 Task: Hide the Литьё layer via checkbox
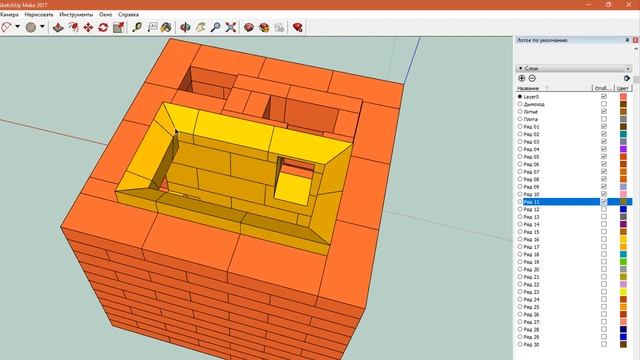pos(604,111)
